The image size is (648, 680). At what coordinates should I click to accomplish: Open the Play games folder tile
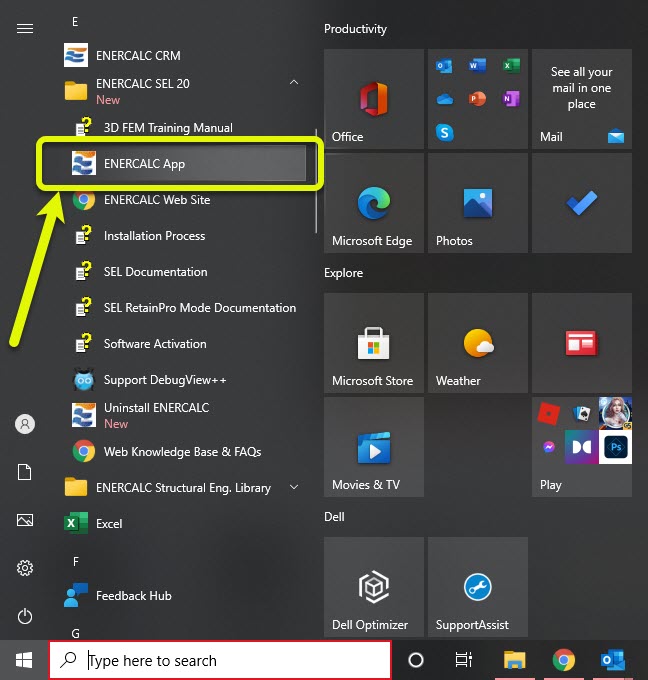point(582,447)
